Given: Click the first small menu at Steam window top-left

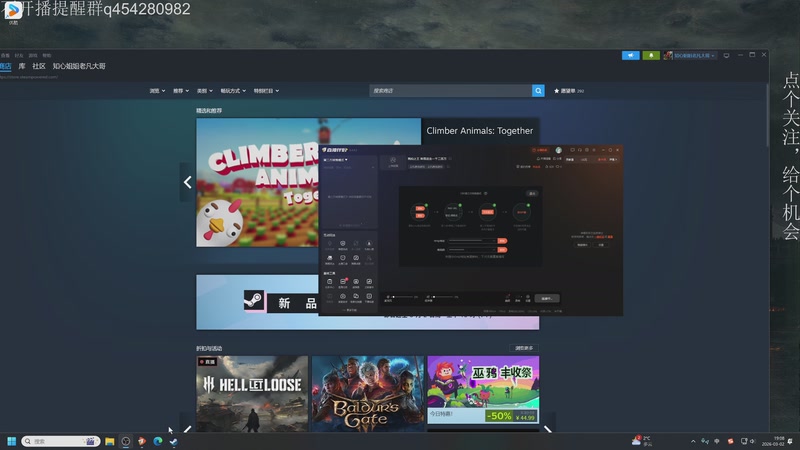Looking at the screenshot, I should coord(5,55).
